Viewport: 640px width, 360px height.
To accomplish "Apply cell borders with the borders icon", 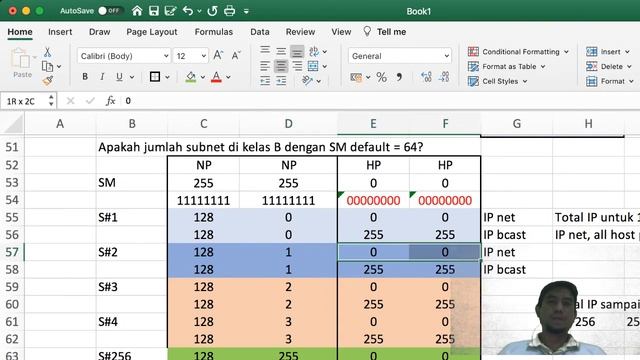I will pyautogui.click(x=155, y=77).
